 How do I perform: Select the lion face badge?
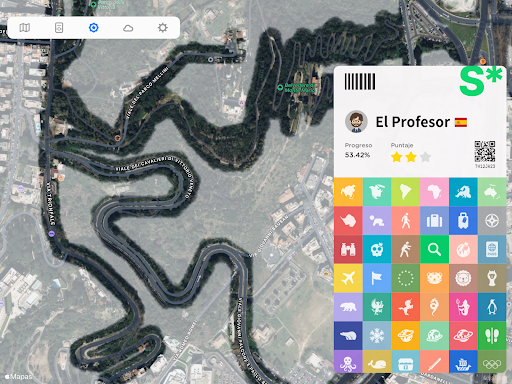[x=463, y=278]
